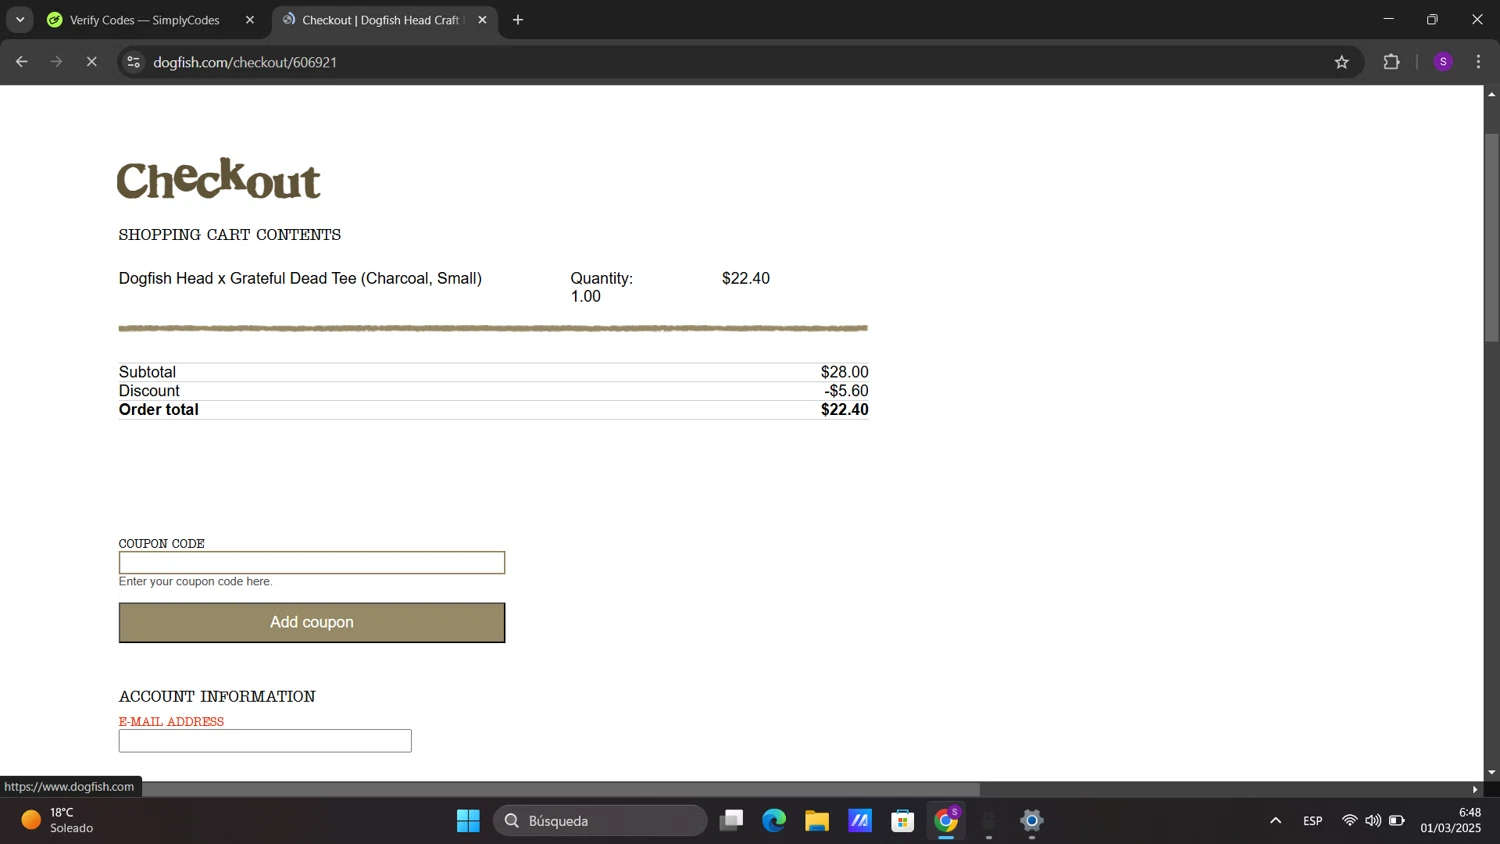Select the item price $22.40
The image size is (1500, 844).
coord(746,278)
